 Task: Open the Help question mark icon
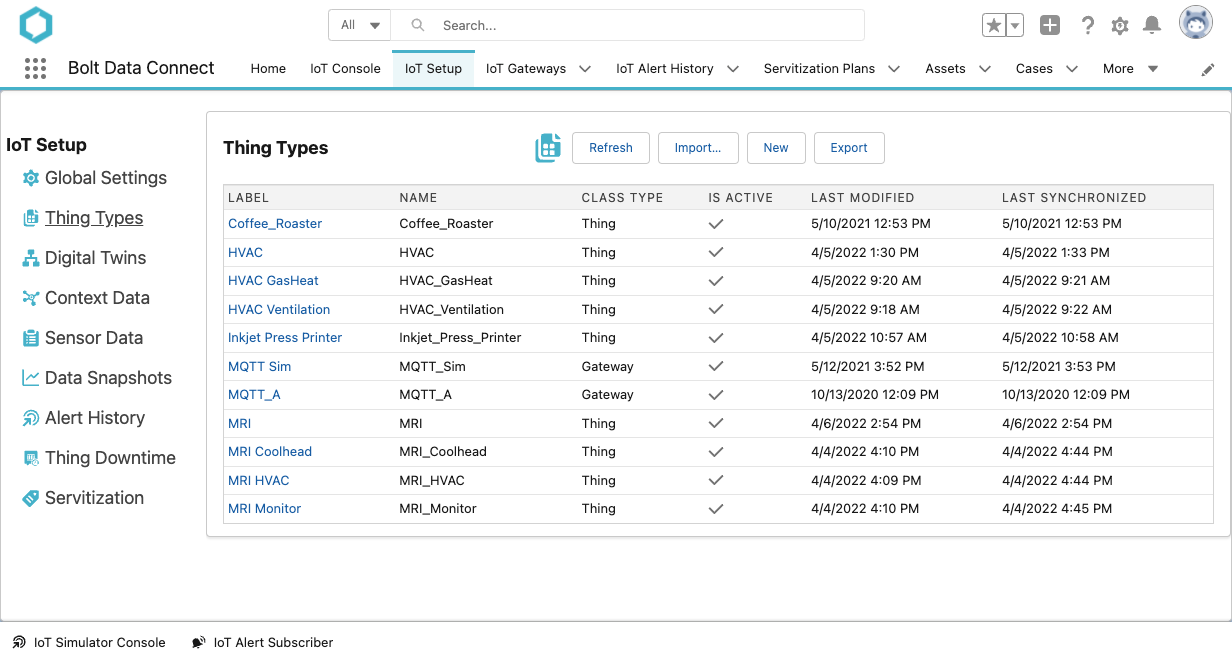(x=1088, y=26)
